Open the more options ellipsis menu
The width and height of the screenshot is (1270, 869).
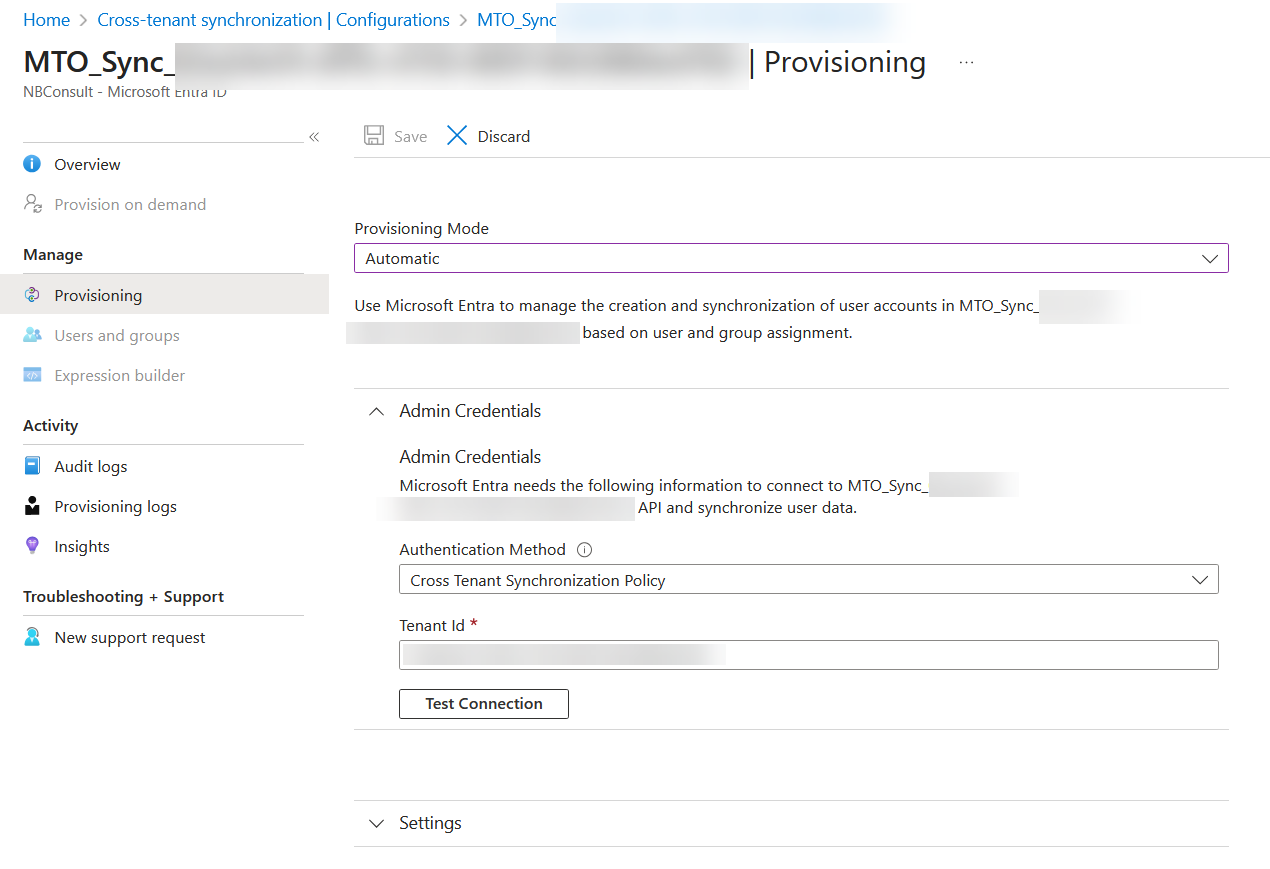[x=966, y=62]
